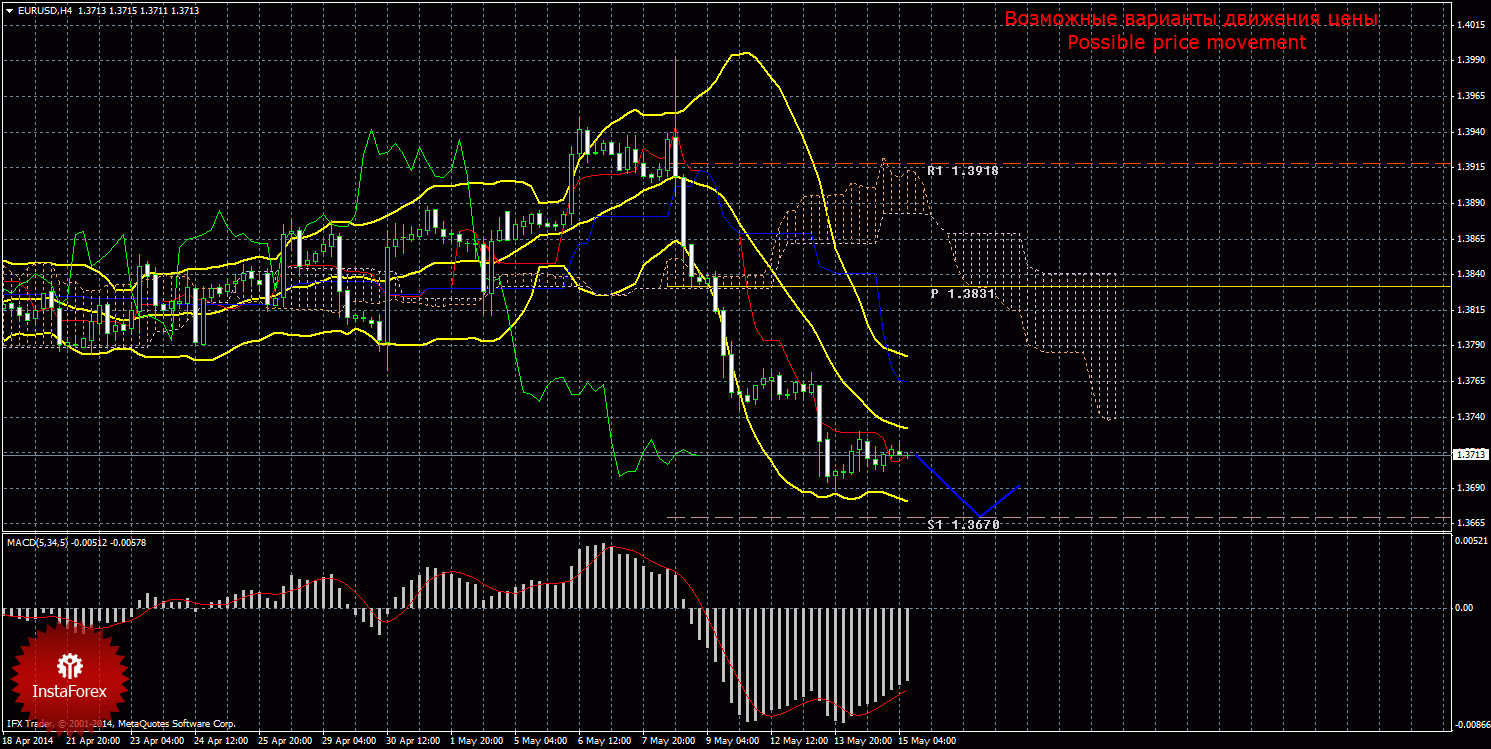Viewport: 1491px width, 749px height.
Task: Click the OHLC values 1.3713 1.3715 1.3711 1.3713
Action: [x=139, y=9]
